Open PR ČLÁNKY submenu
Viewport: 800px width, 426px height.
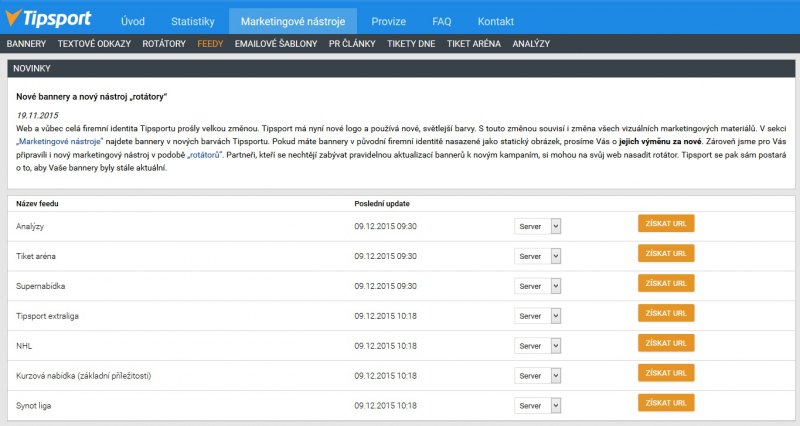point(352,44)
